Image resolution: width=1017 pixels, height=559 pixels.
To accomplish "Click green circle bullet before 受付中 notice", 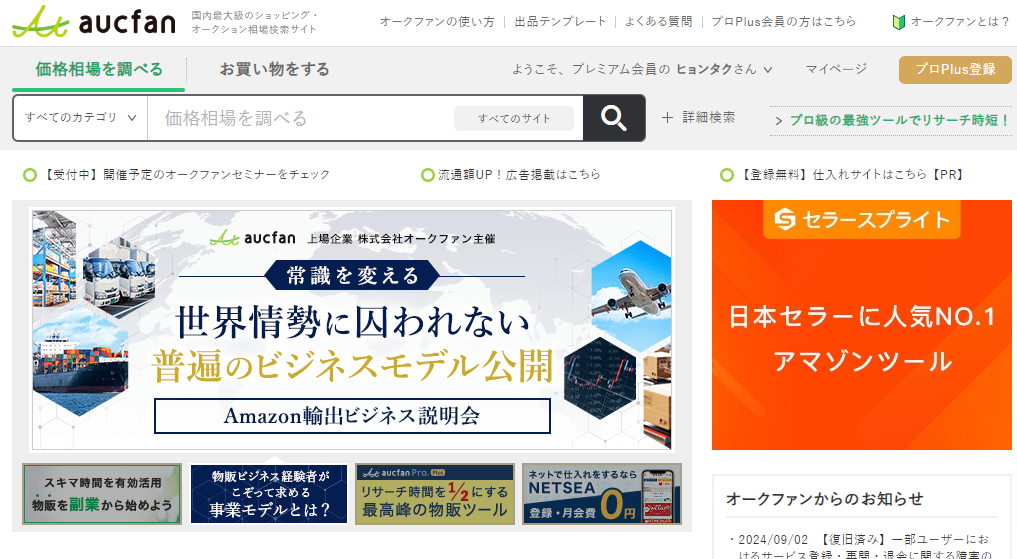I will (30, 175).
